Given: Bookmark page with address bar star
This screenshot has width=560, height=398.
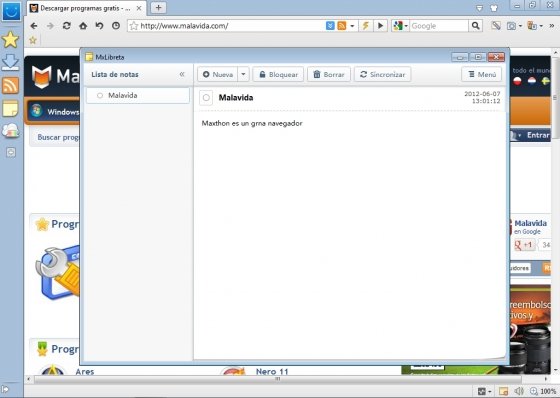Looking at the screenshot, I should click(x=134, y=26).
